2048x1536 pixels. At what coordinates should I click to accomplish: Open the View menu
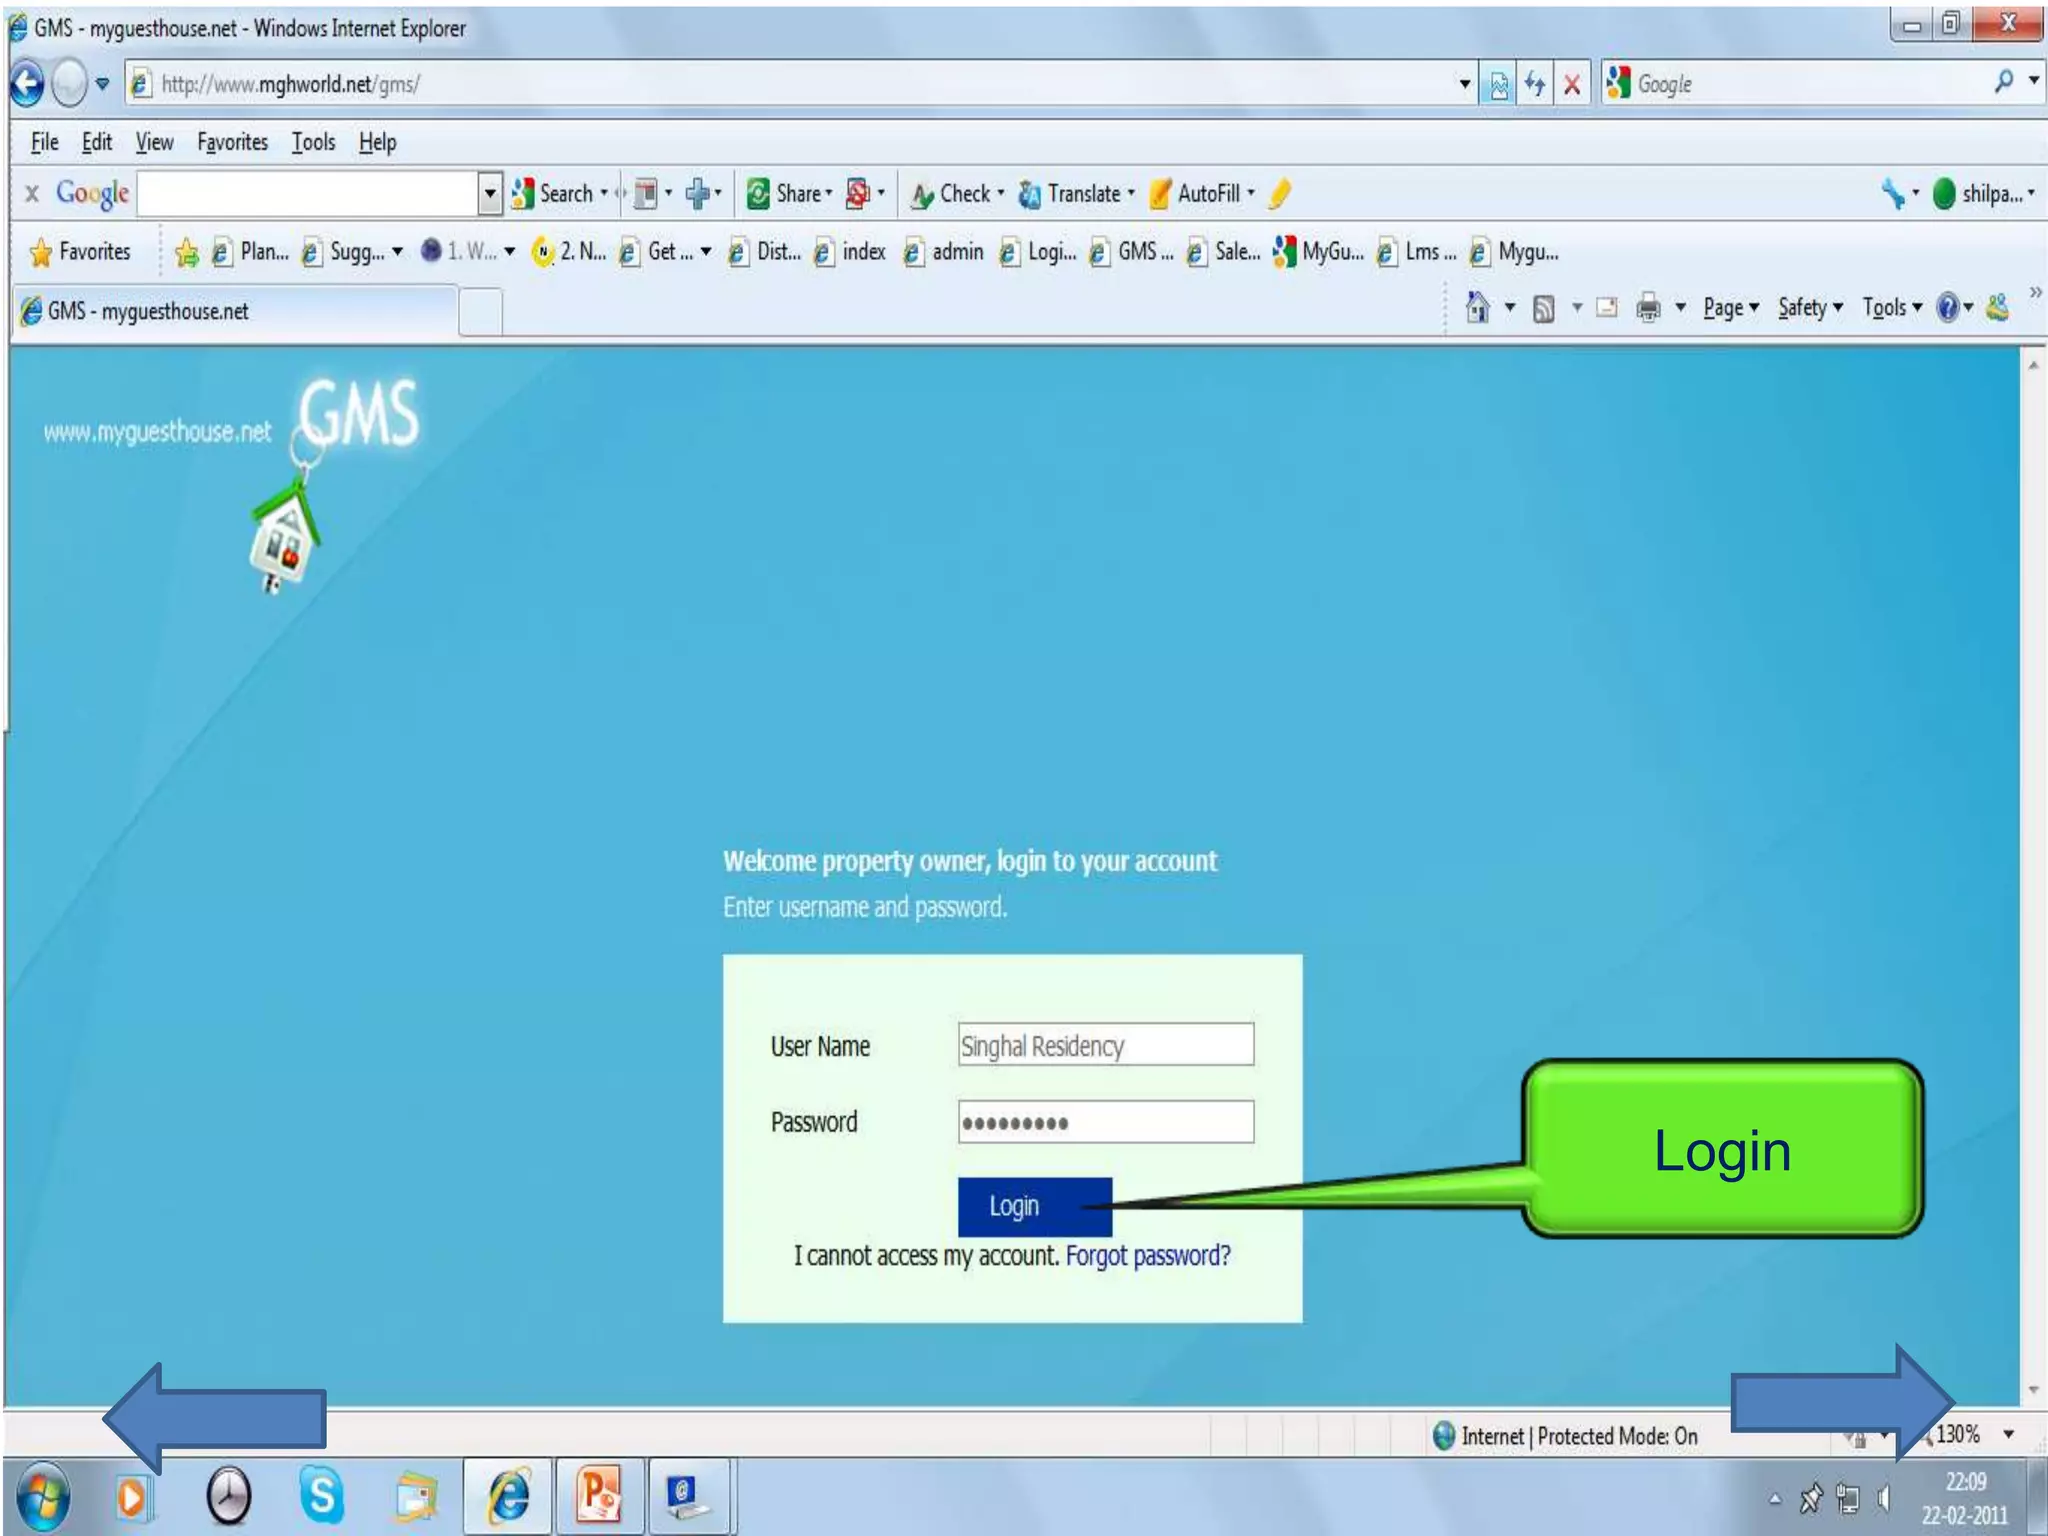pyautogui.click(x=154, y=143)
